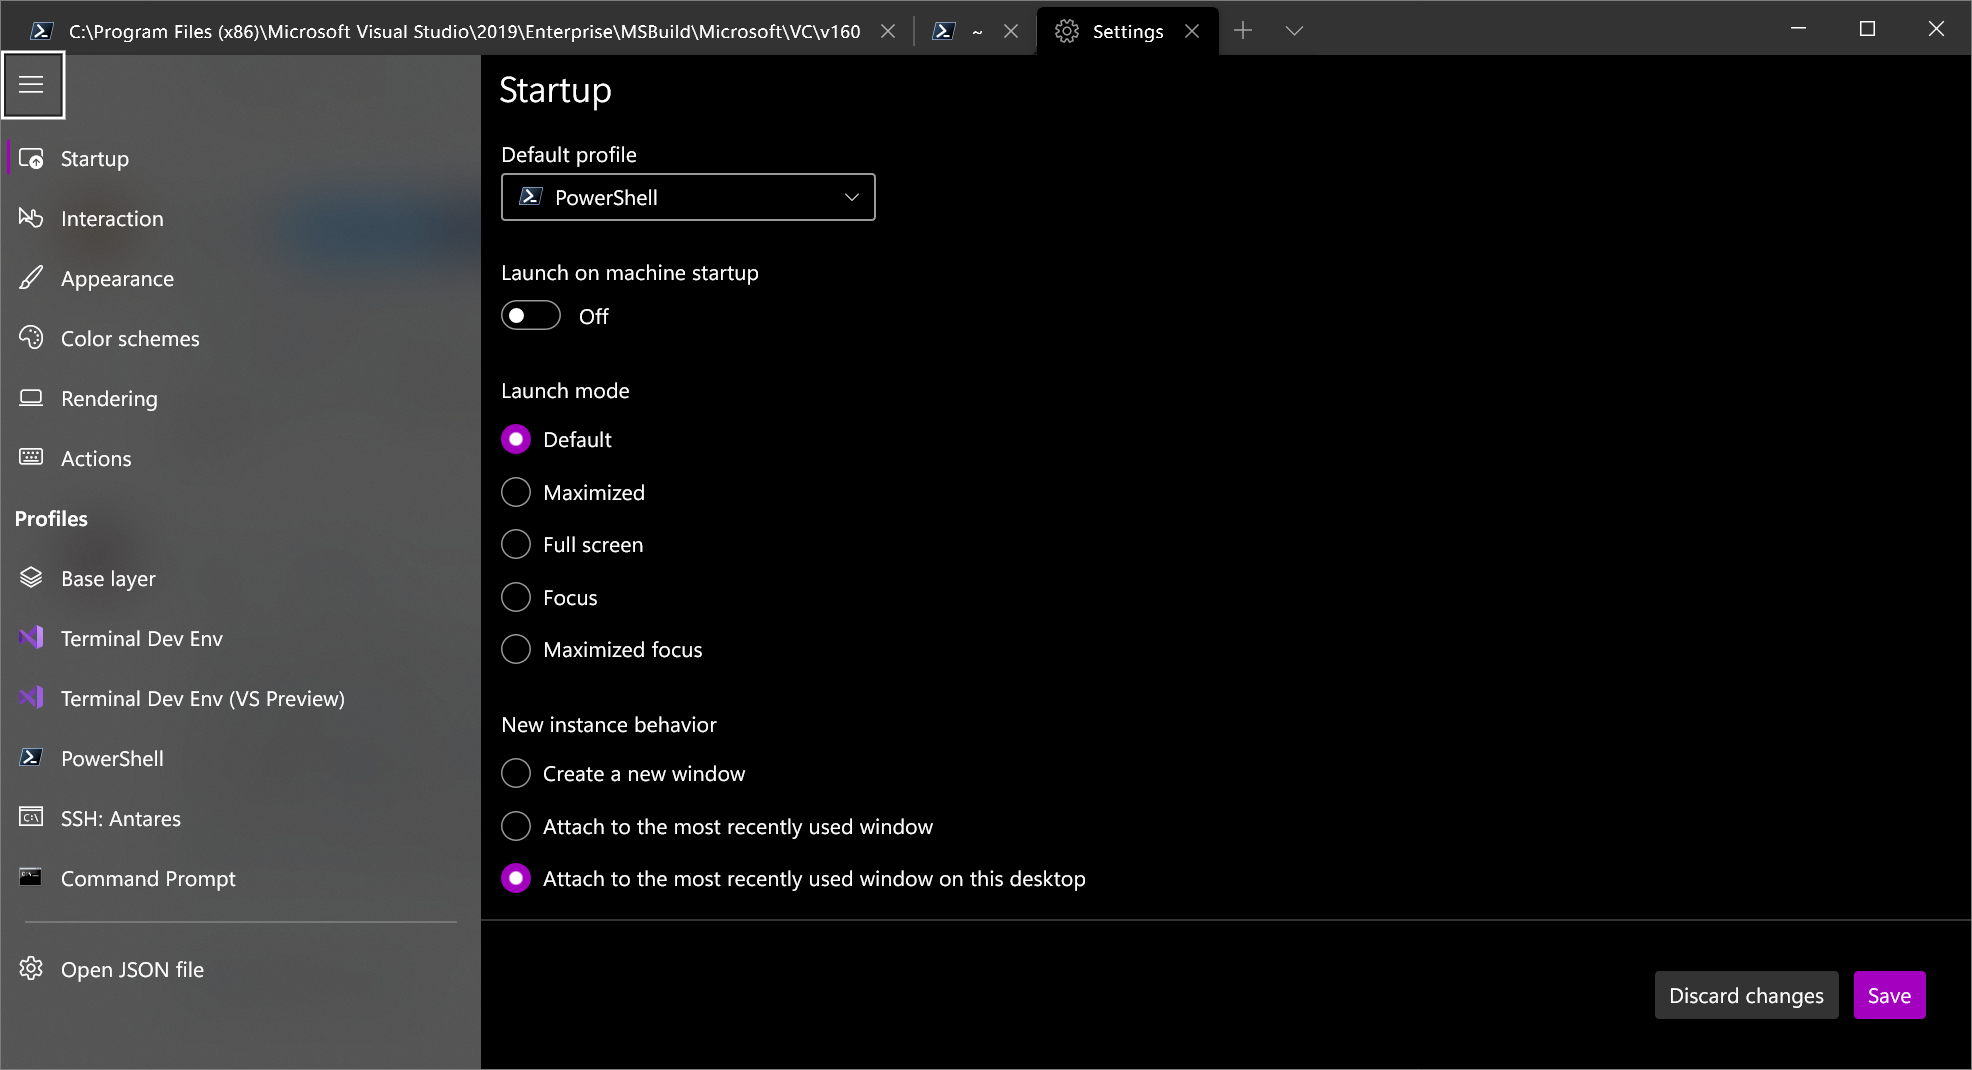This screenshot has width=1972, height=1070.
Task: Switch to the Visual Studio path tab
Action: [464, 31]
